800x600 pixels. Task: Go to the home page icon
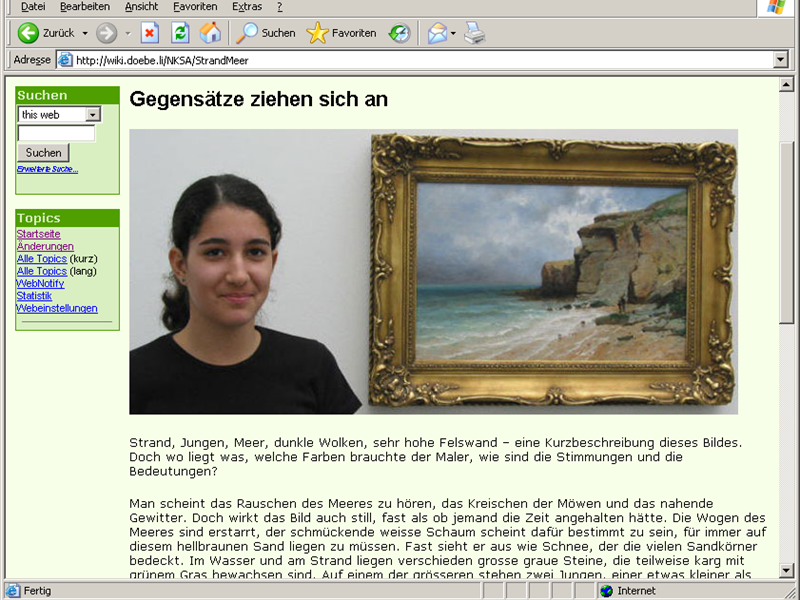click(210, 33)
